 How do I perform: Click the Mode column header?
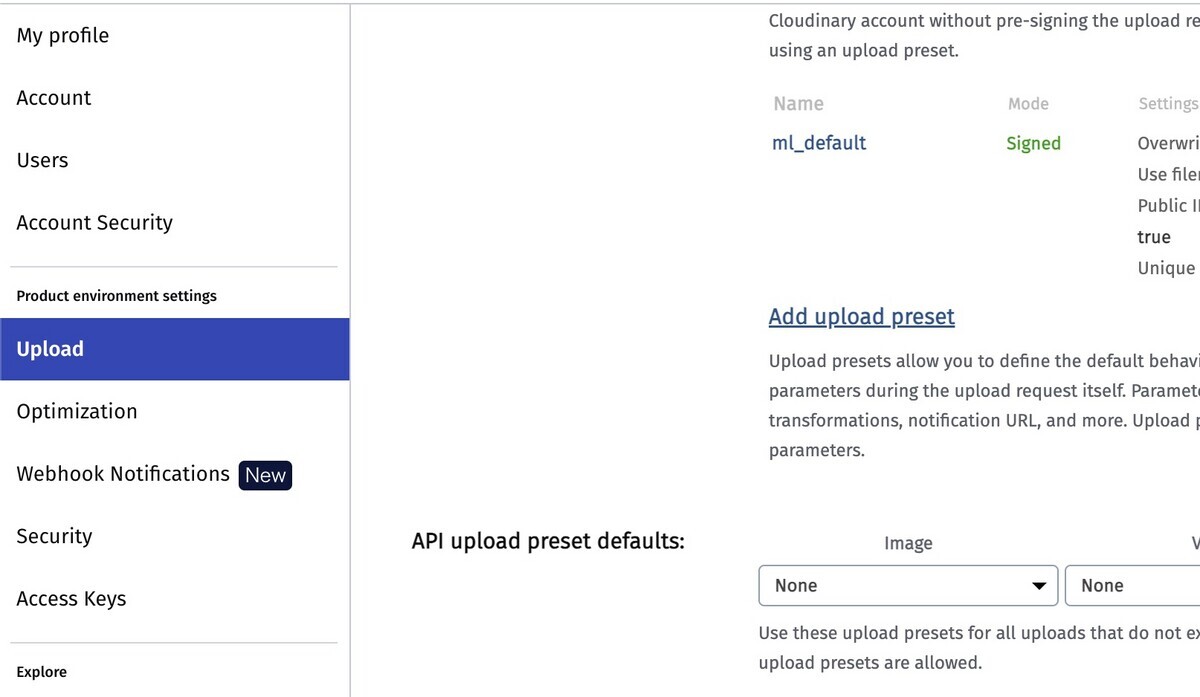click(1028, 103)
